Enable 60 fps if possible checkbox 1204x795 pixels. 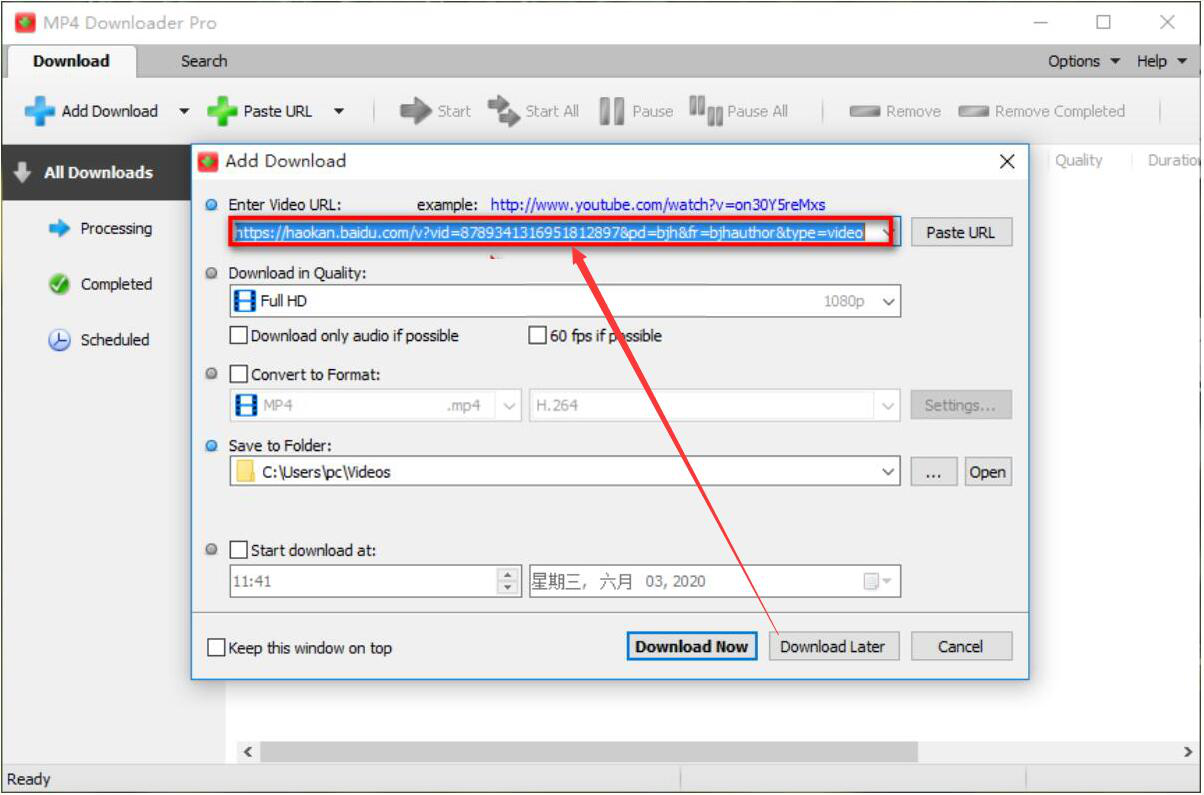[537, 336]
